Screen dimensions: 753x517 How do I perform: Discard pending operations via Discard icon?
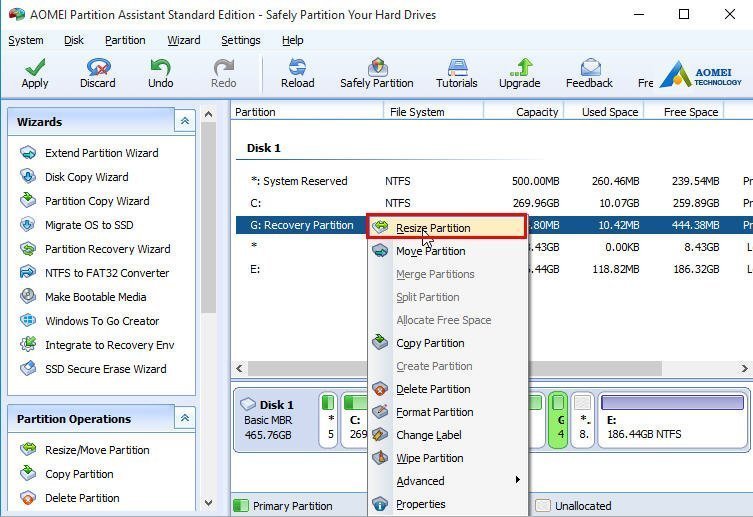click(98, 68)
